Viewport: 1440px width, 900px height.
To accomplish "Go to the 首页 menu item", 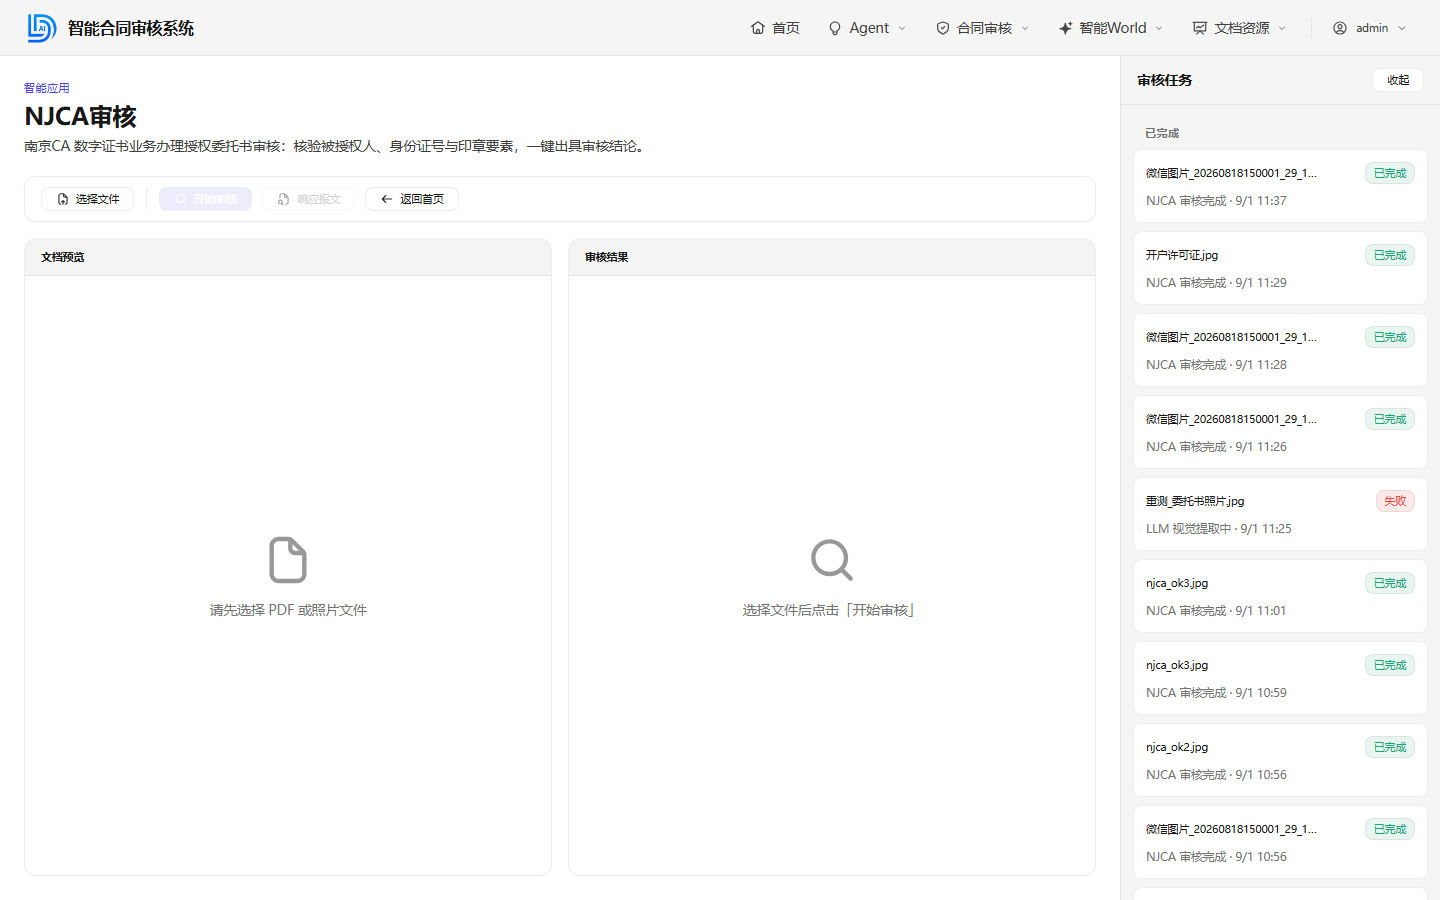I will click(775, 28).
